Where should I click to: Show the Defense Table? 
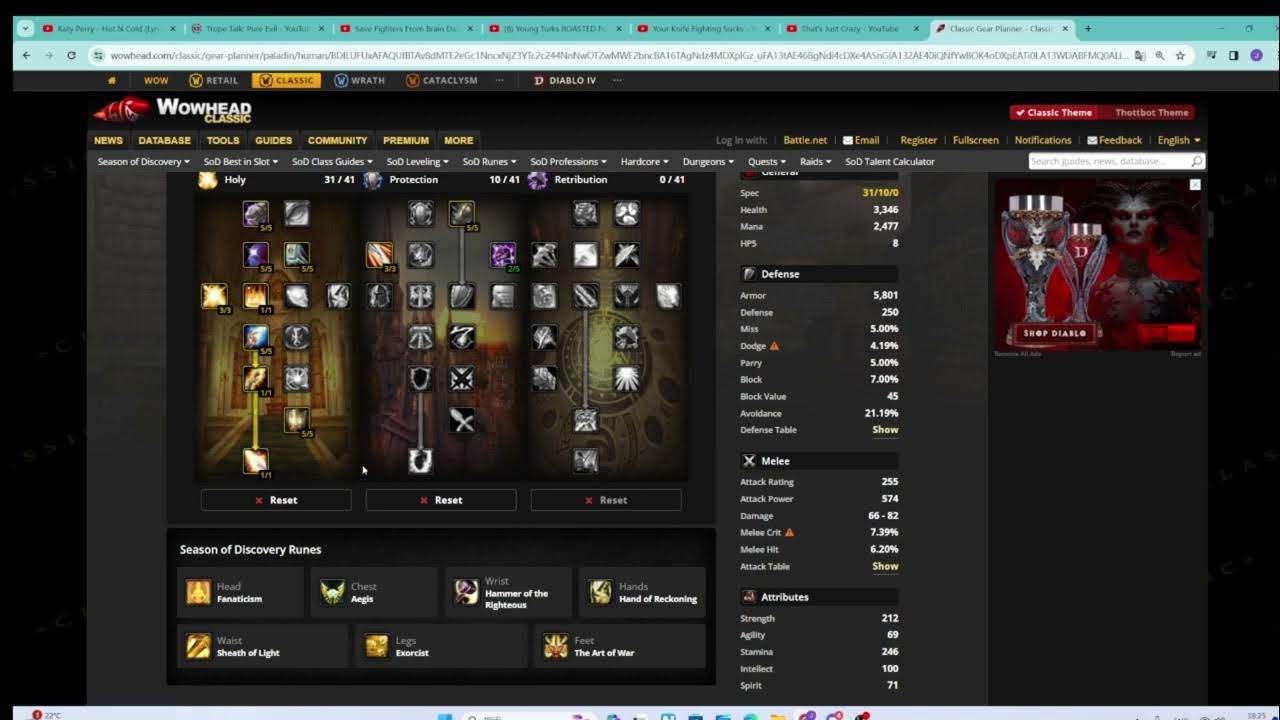(x=885, y=430)
